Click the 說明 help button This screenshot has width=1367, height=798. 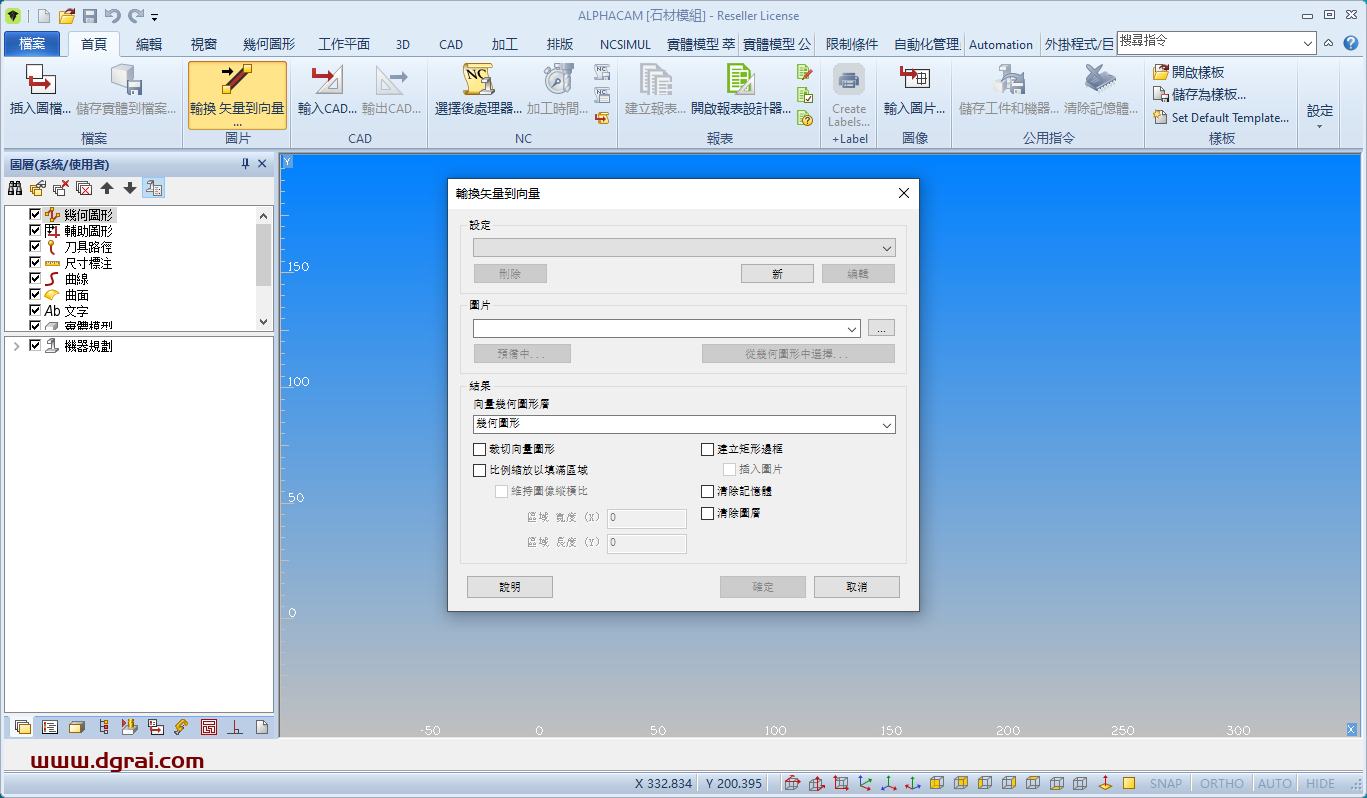pyautogui.click(x=510, y=587)
